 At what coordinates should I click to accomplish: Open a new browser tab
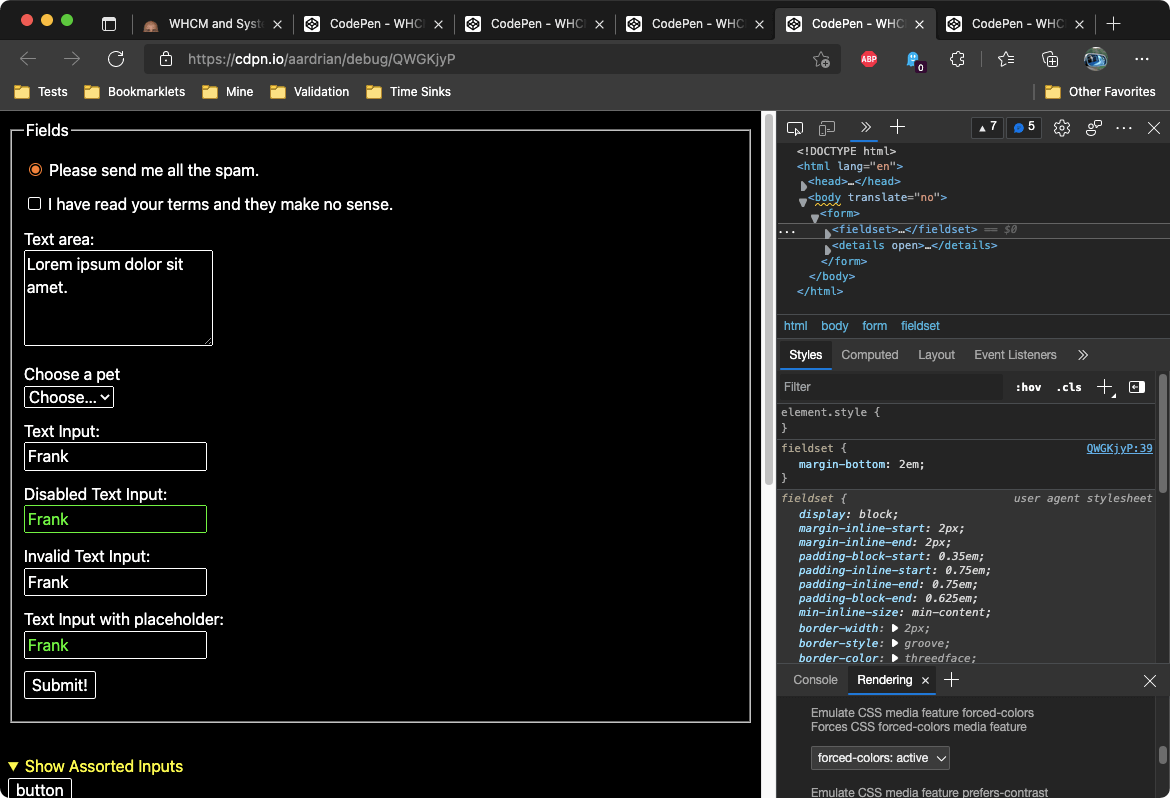click(x=1113, y=24)
